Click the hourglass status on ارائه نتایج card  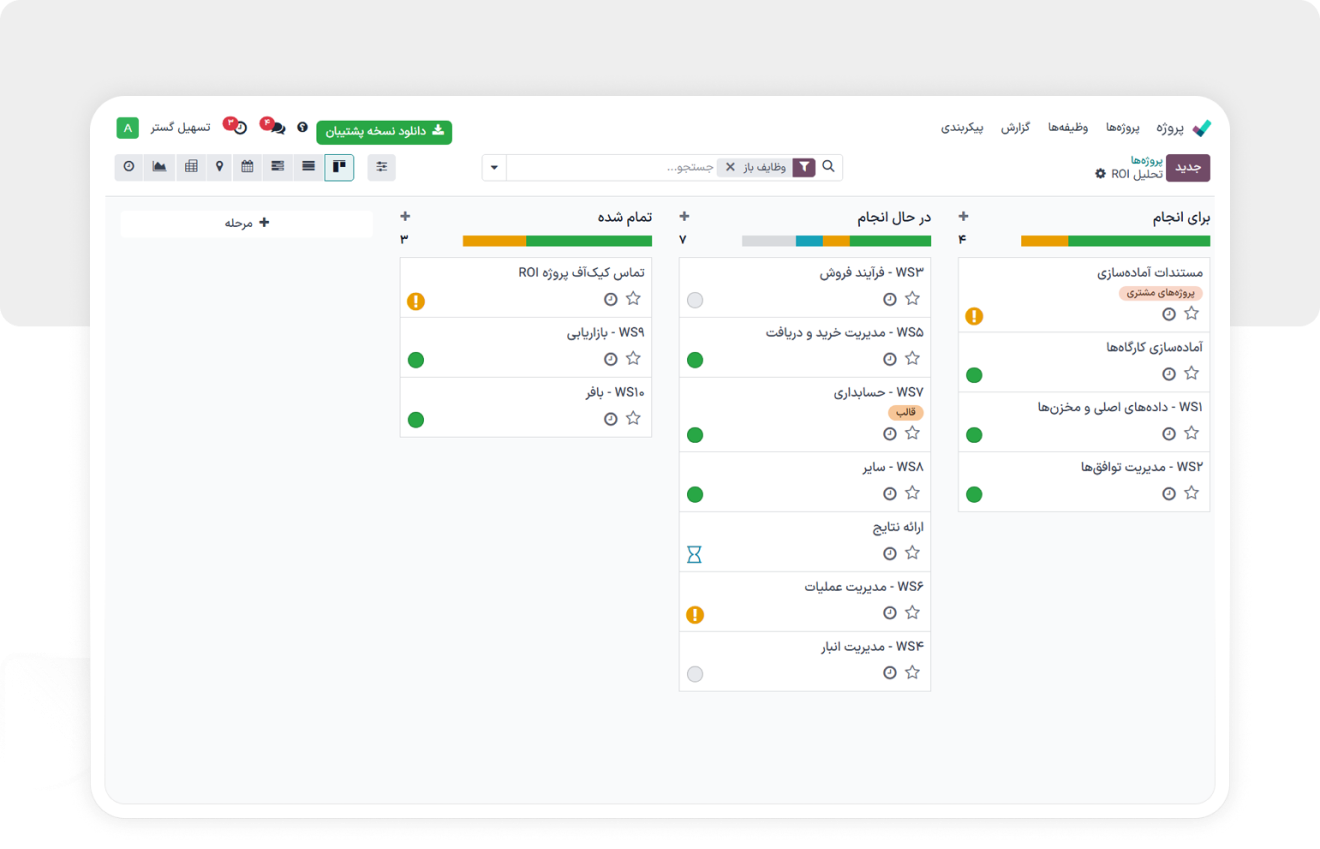pos(694,554)
